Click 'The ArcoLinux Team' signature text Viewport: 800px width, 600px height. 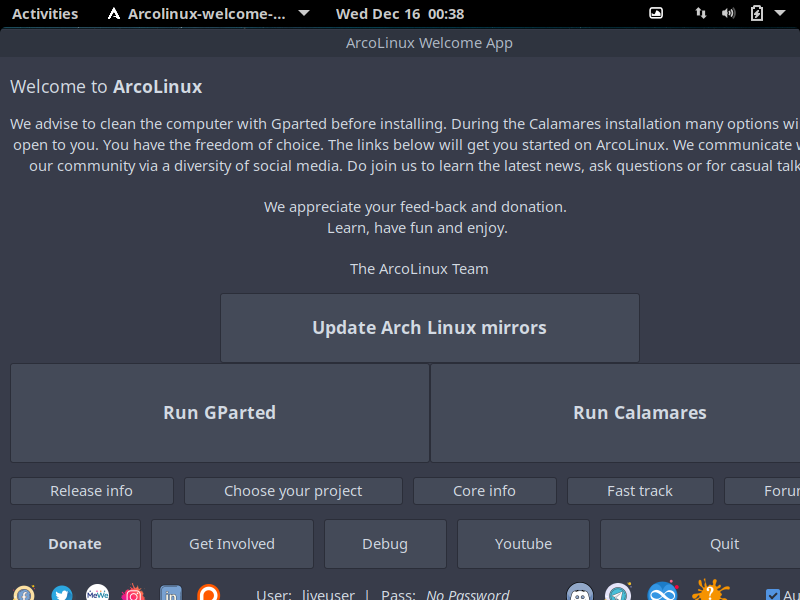pos(419,269)
